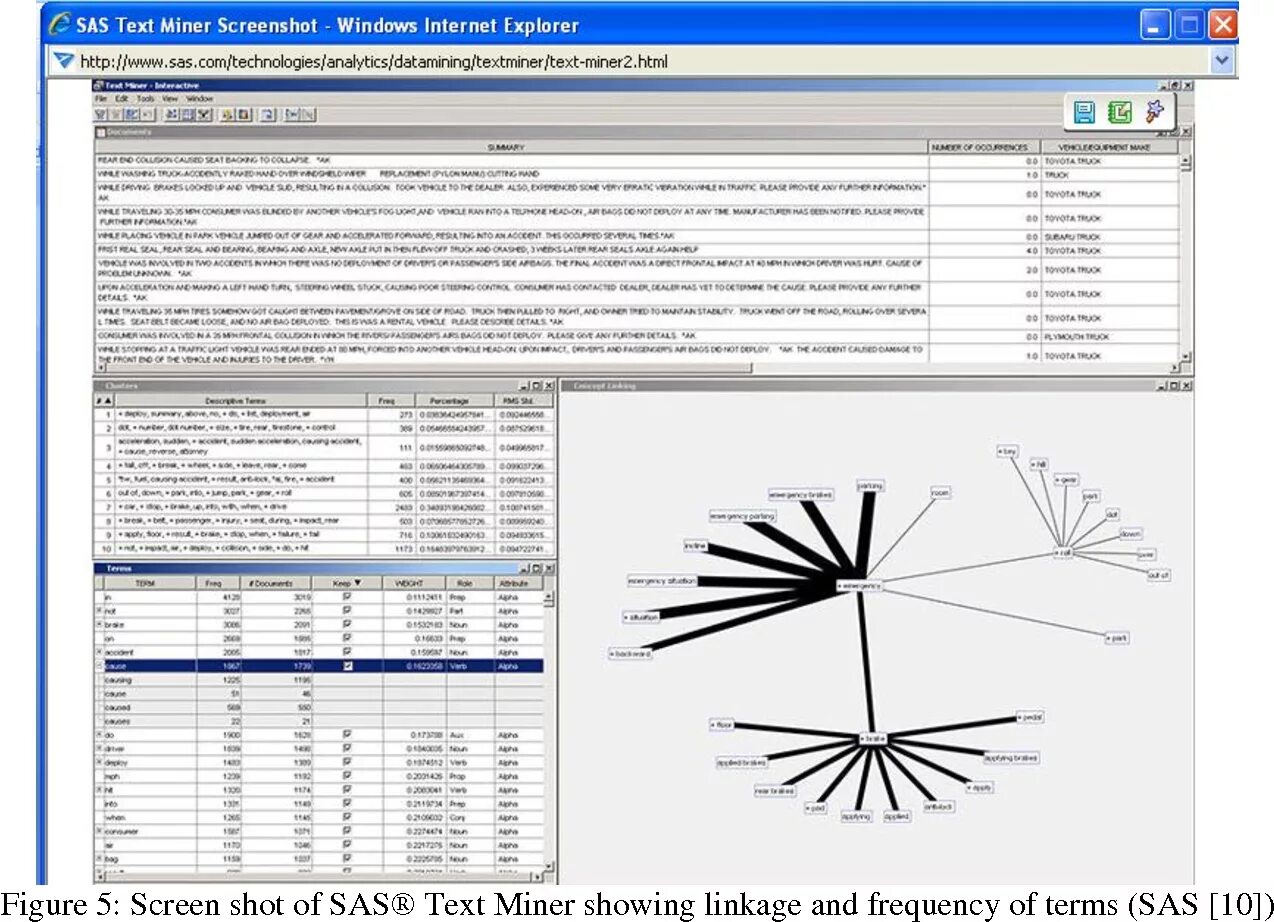The height and width of the screenshot is (922, 1274).
Task: Select the '+ roll' node in graph
Action: pos(1064,552)
